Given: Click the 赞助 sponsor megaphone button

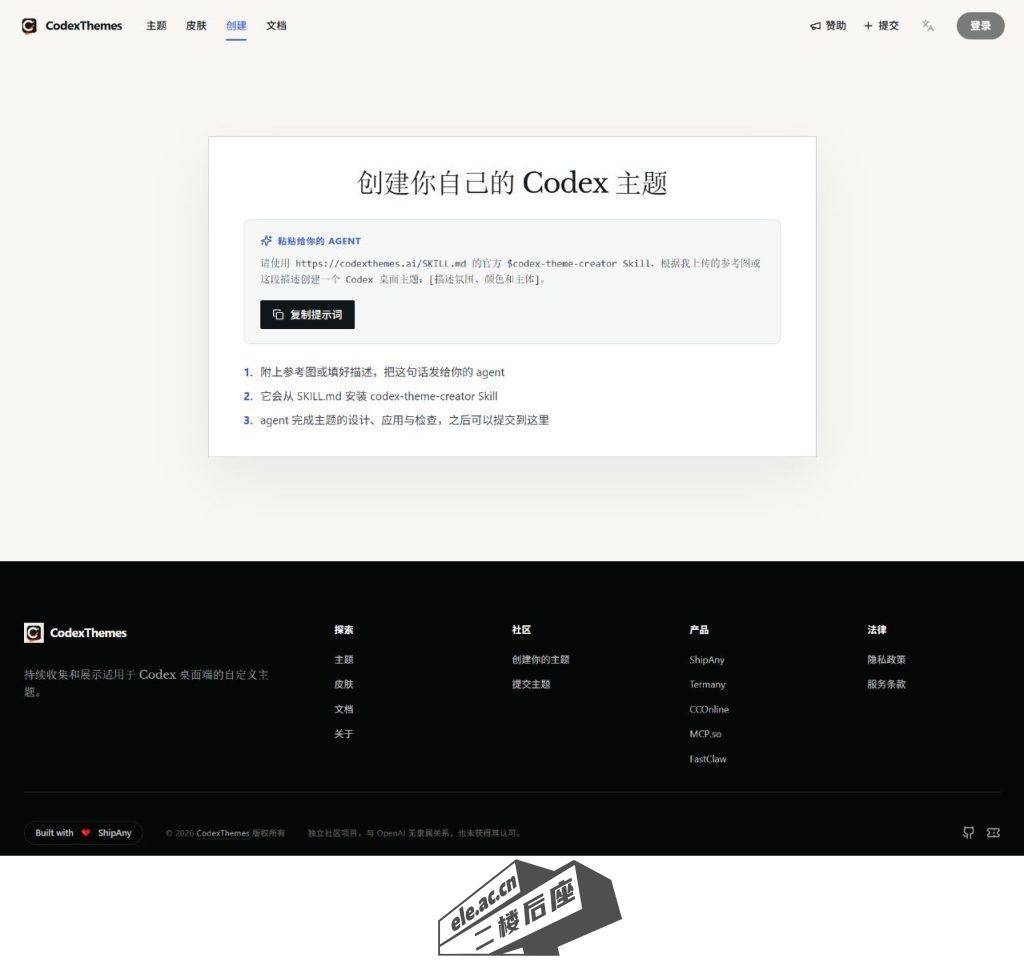Looking at the screenshot, I should [x=828, y=25].
